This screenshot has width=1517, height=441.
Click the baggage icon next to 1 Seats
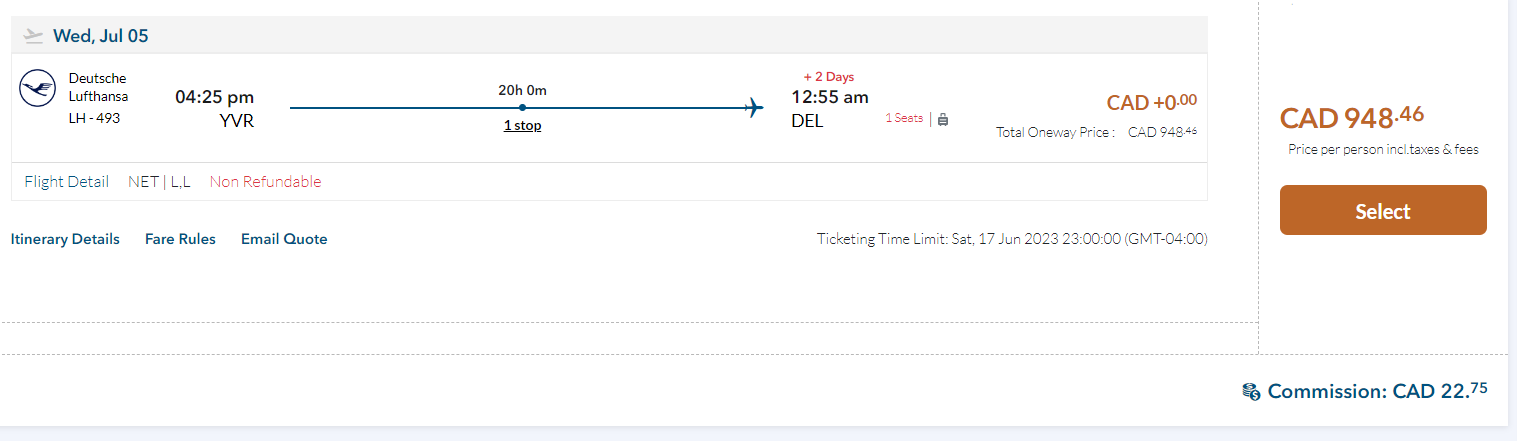[x=942, y=118]
